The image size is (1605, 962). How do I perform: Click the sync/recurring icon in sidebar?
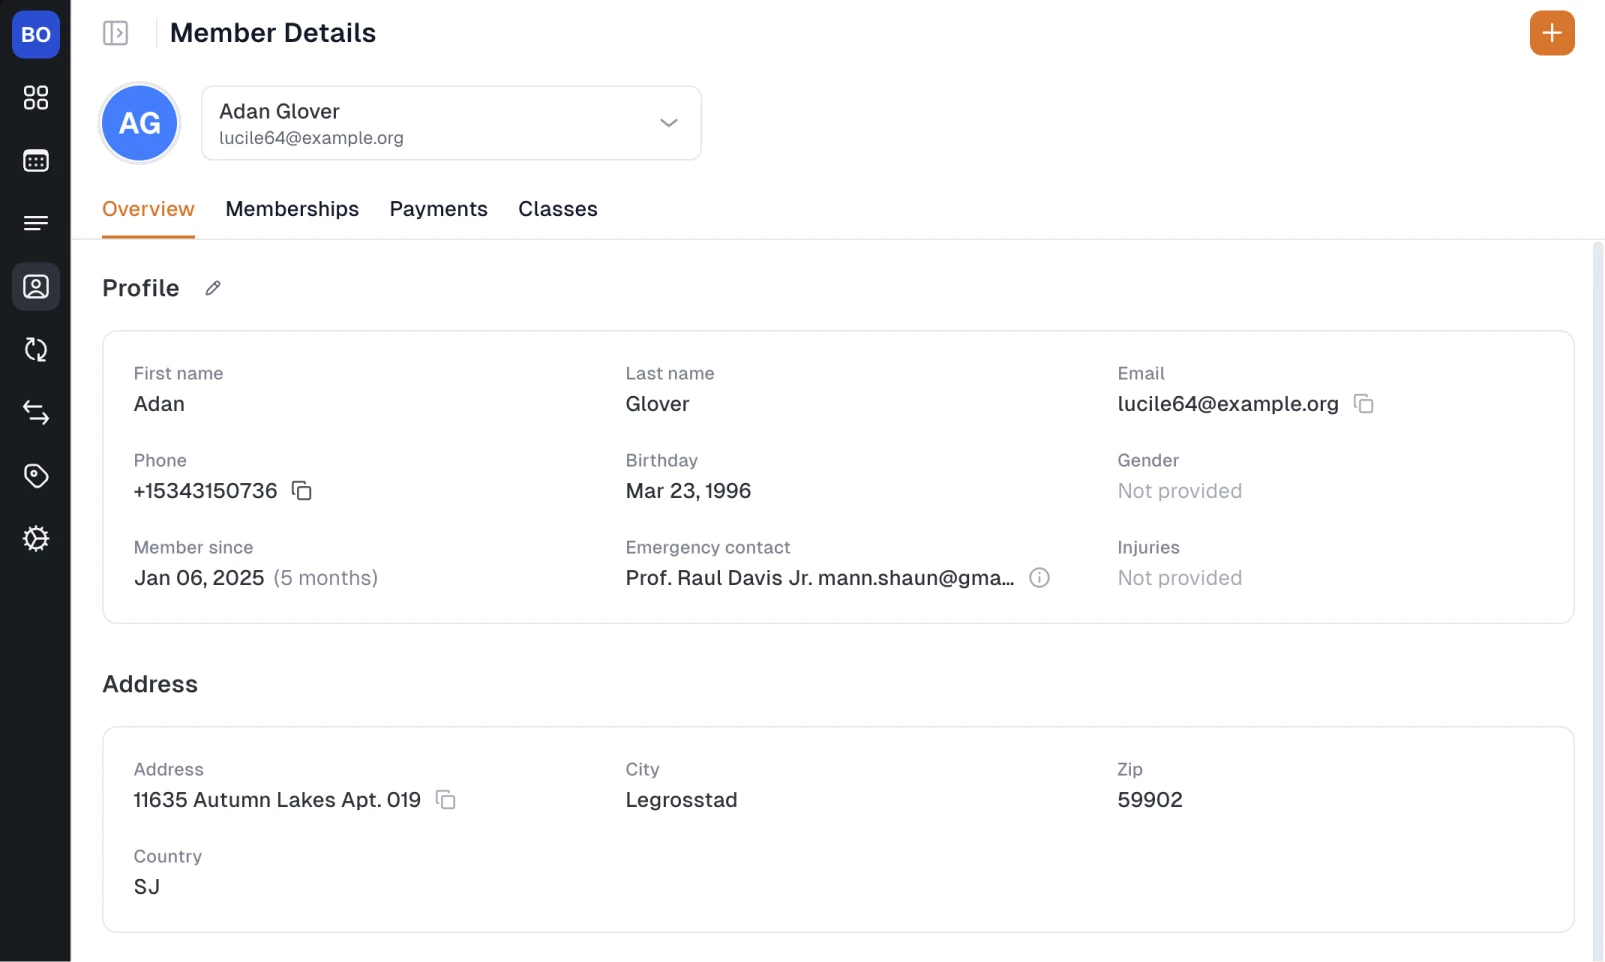36,349
